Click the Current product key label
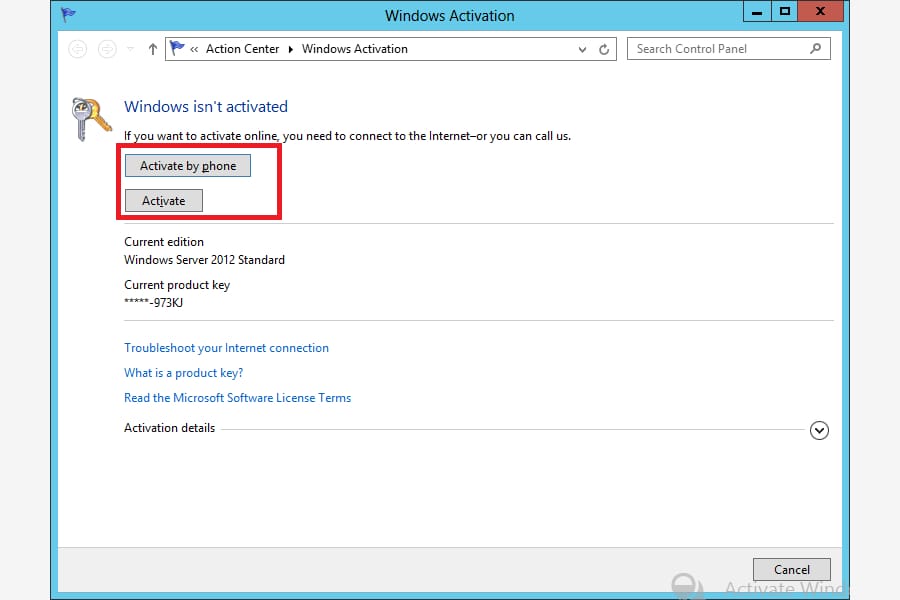900x600 pixels. [177, 285]
